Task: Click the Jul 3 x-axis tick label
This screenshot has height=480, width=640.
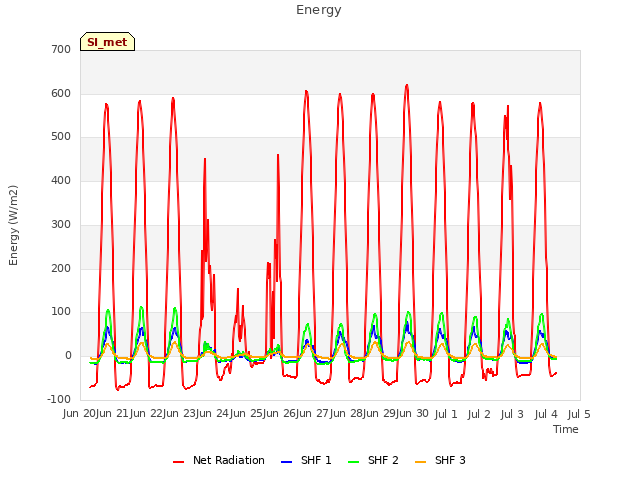Action: point(512,415)
